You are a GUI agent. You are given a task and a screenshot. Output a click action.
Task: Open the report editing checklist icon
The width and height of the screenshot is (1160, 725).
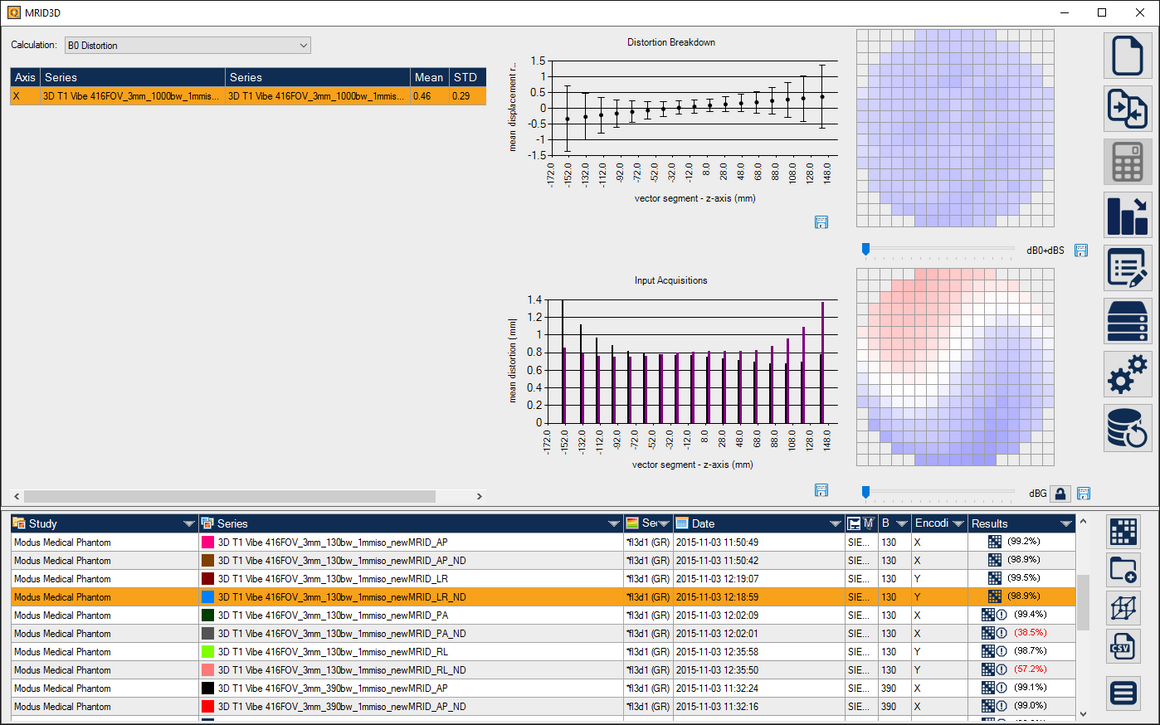(x=1127, y=268)
